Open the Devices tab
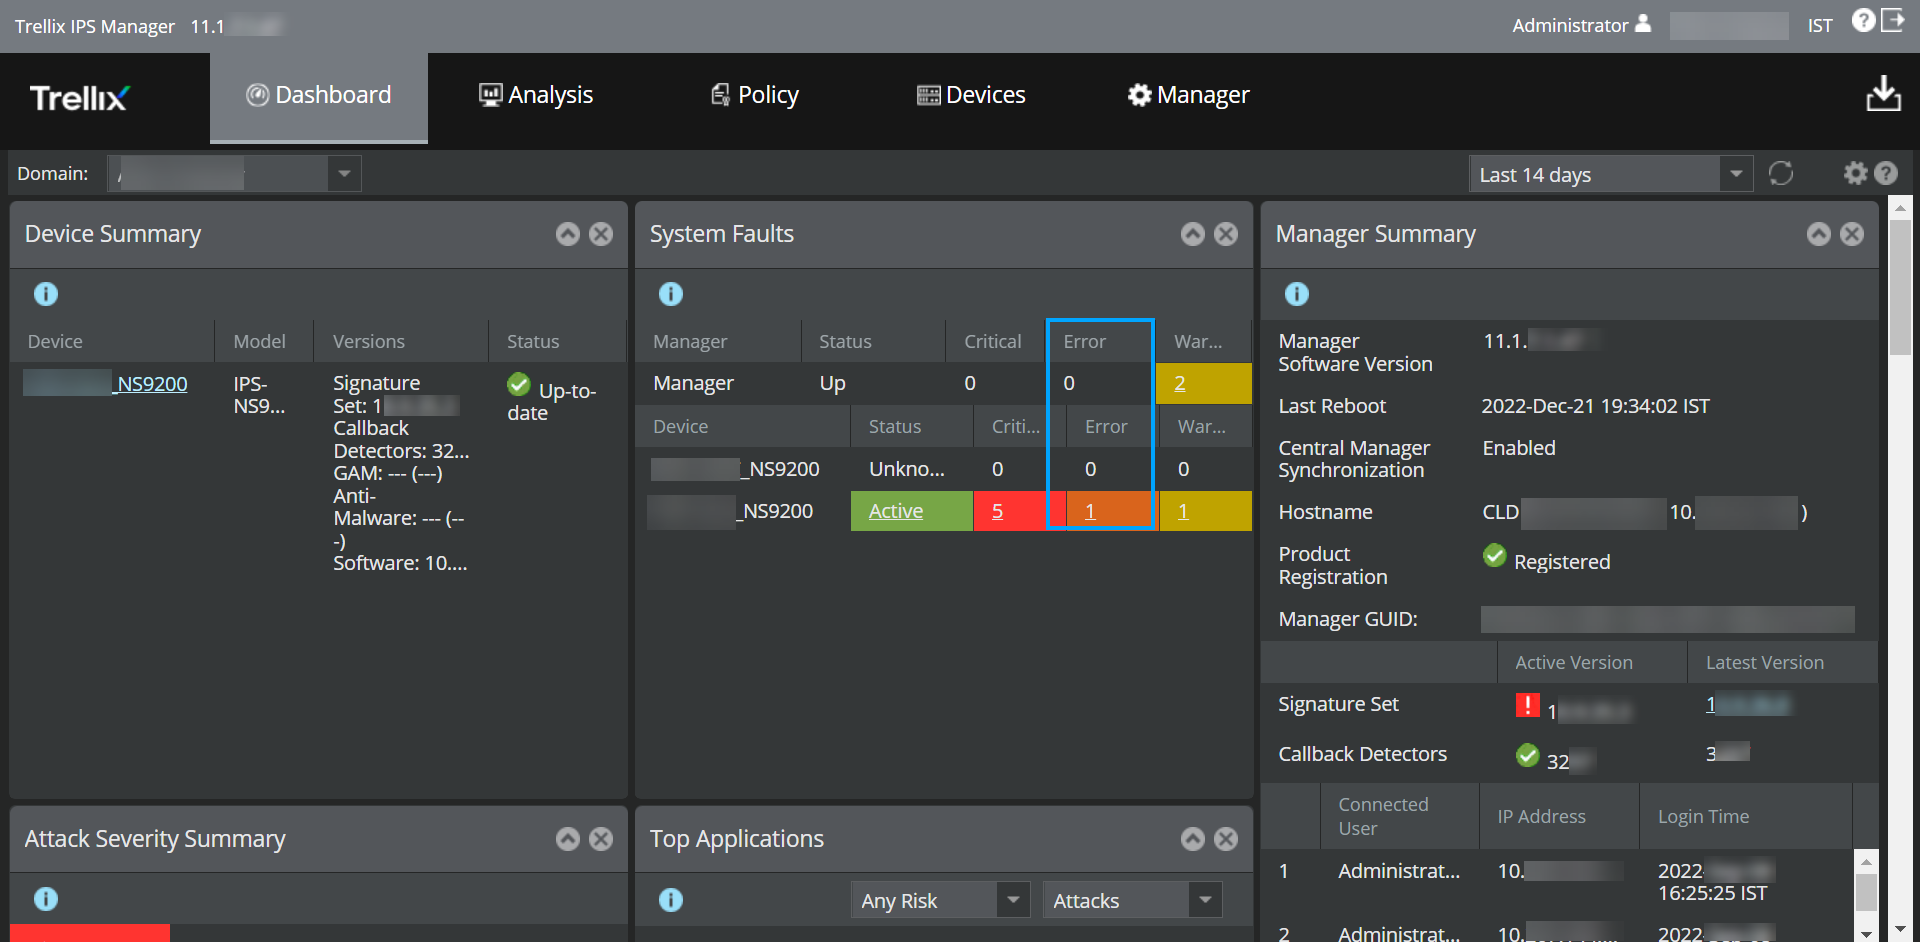Screen dimensions: 1920x942 point(971,96)
